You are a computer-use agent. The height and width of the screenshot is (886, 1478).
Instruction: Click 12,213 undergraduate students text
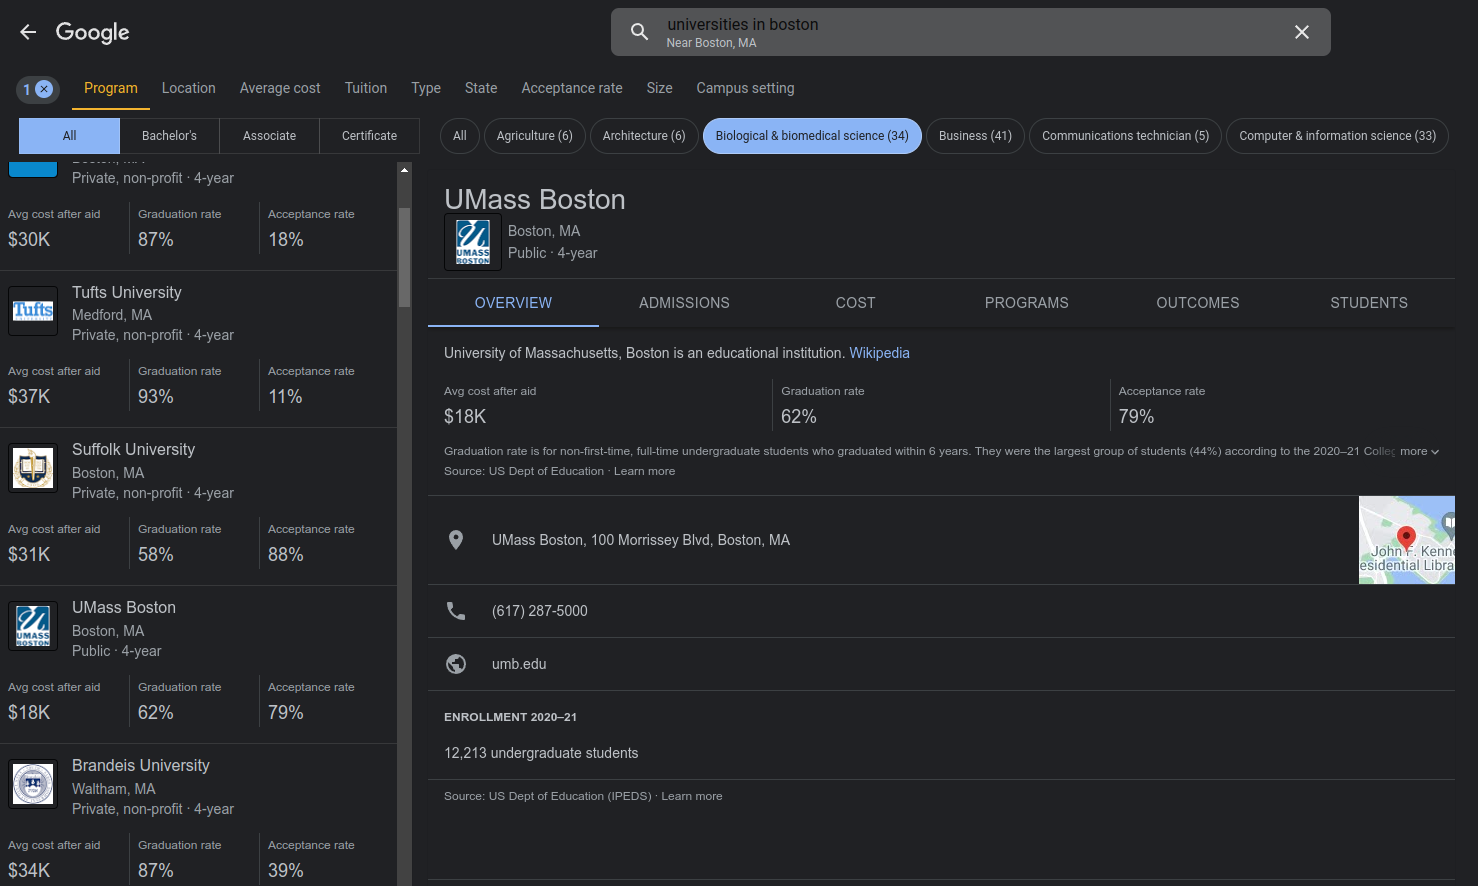541,753
